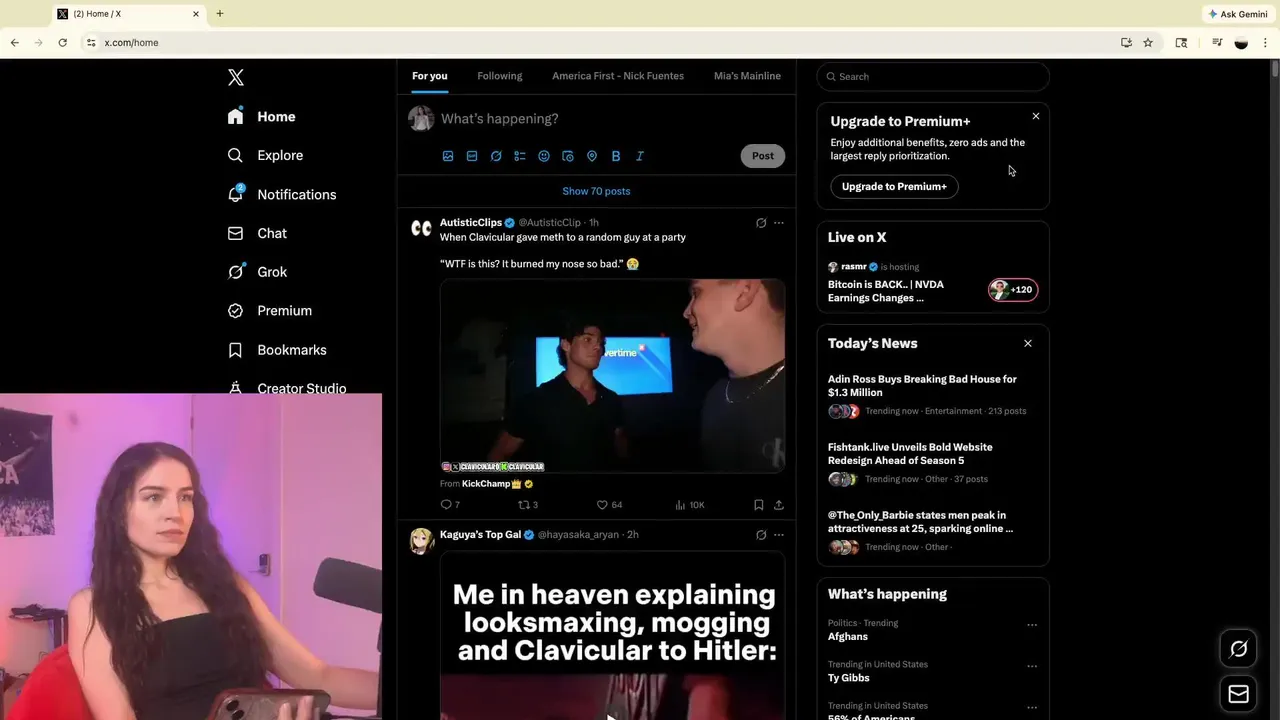Open Kaguya's Top Gal profile avatar
This screenshot has width=1280, height=720.
pos(421,541)
